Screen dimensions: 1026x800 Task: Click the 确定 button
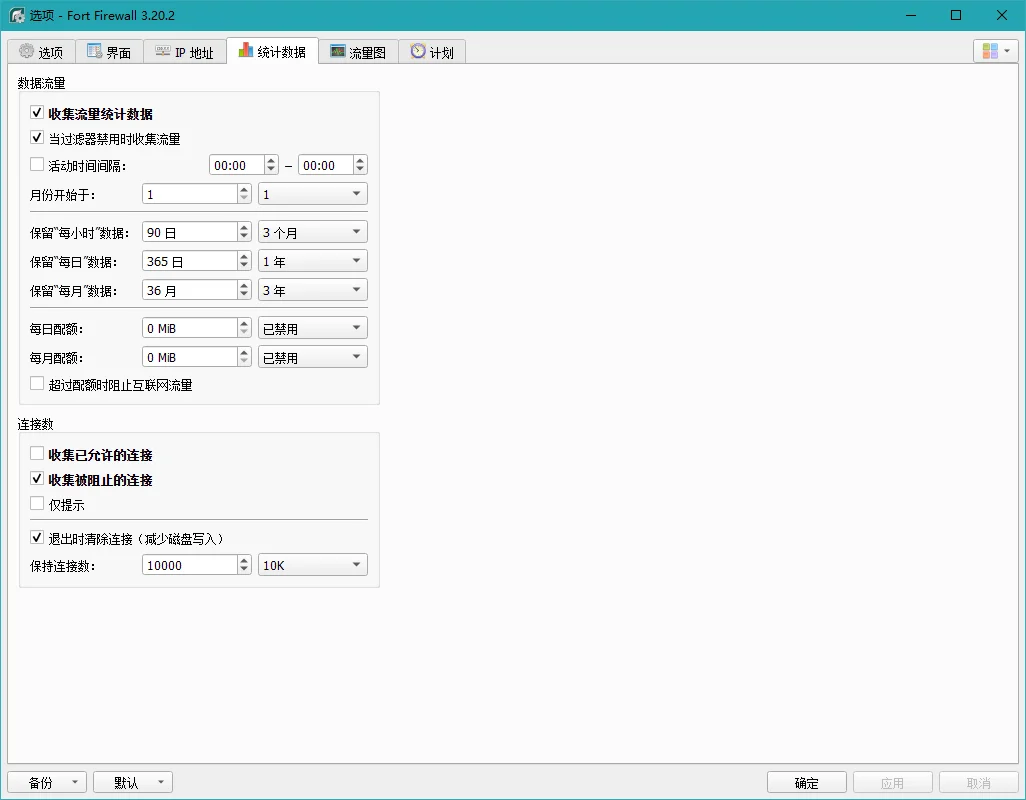tap(806, 782)
